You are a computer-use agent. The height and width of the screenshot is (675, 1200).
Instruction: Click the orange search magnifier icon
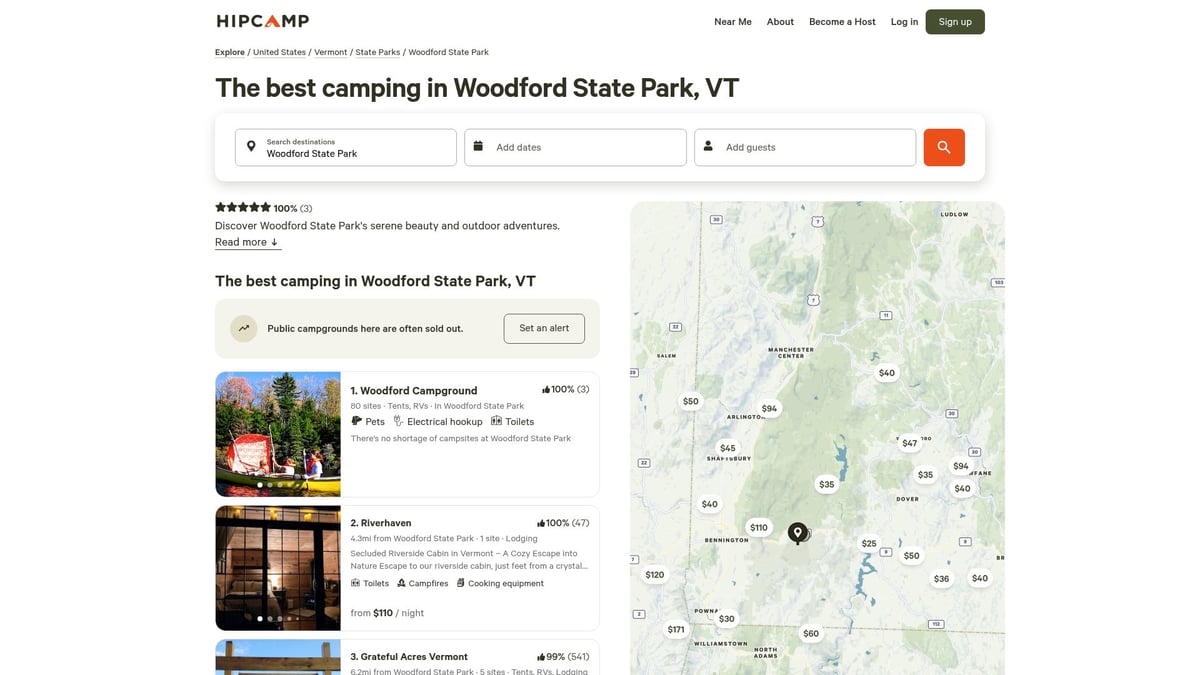click(943, 147)
